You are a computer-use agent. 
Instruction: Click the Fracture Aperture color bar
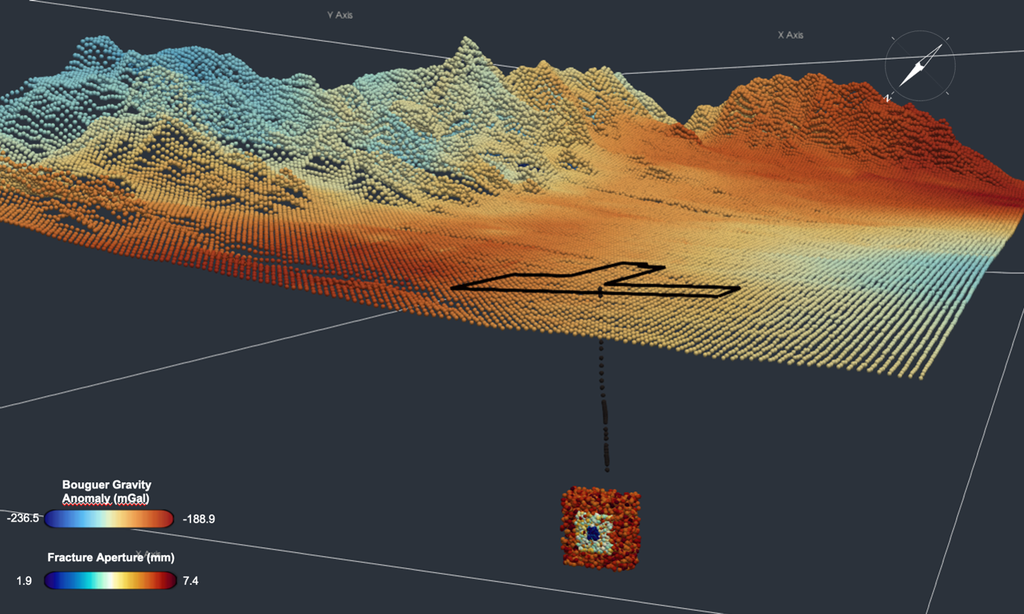[x=110, y=580]
